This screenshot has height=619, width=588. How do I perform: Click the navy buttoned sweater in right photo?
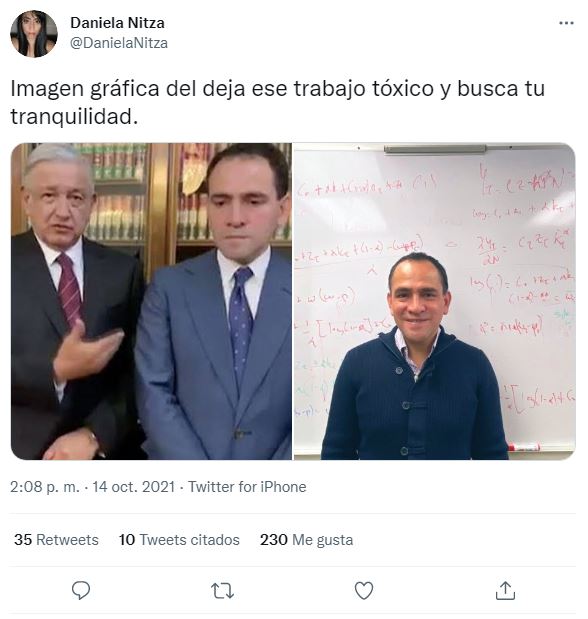click(413, 397)
